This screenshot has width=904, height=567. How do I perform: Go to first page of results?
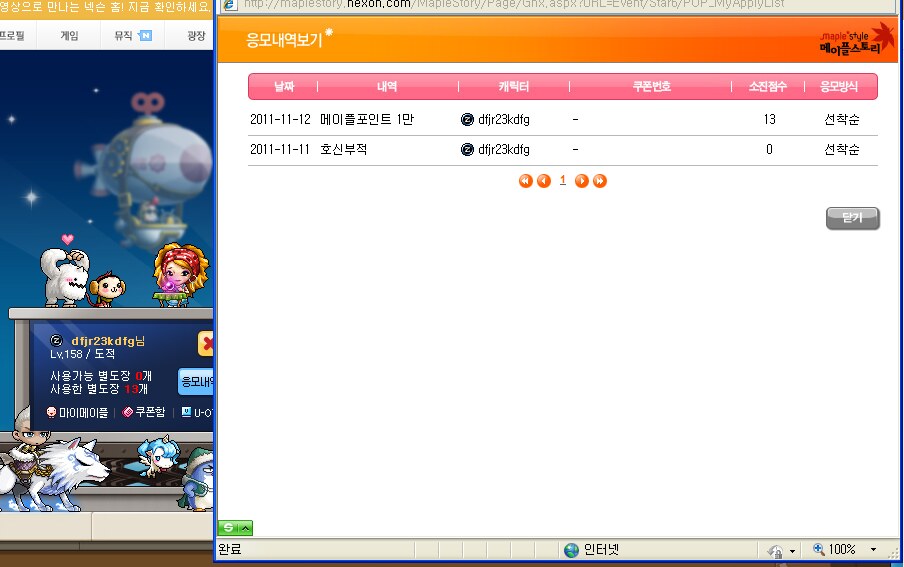click(x=525, y=181)
